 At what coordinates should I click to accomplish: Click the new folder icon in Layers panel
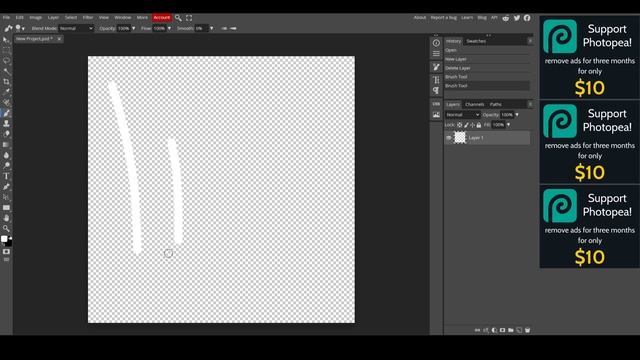(x=511, y=330)
